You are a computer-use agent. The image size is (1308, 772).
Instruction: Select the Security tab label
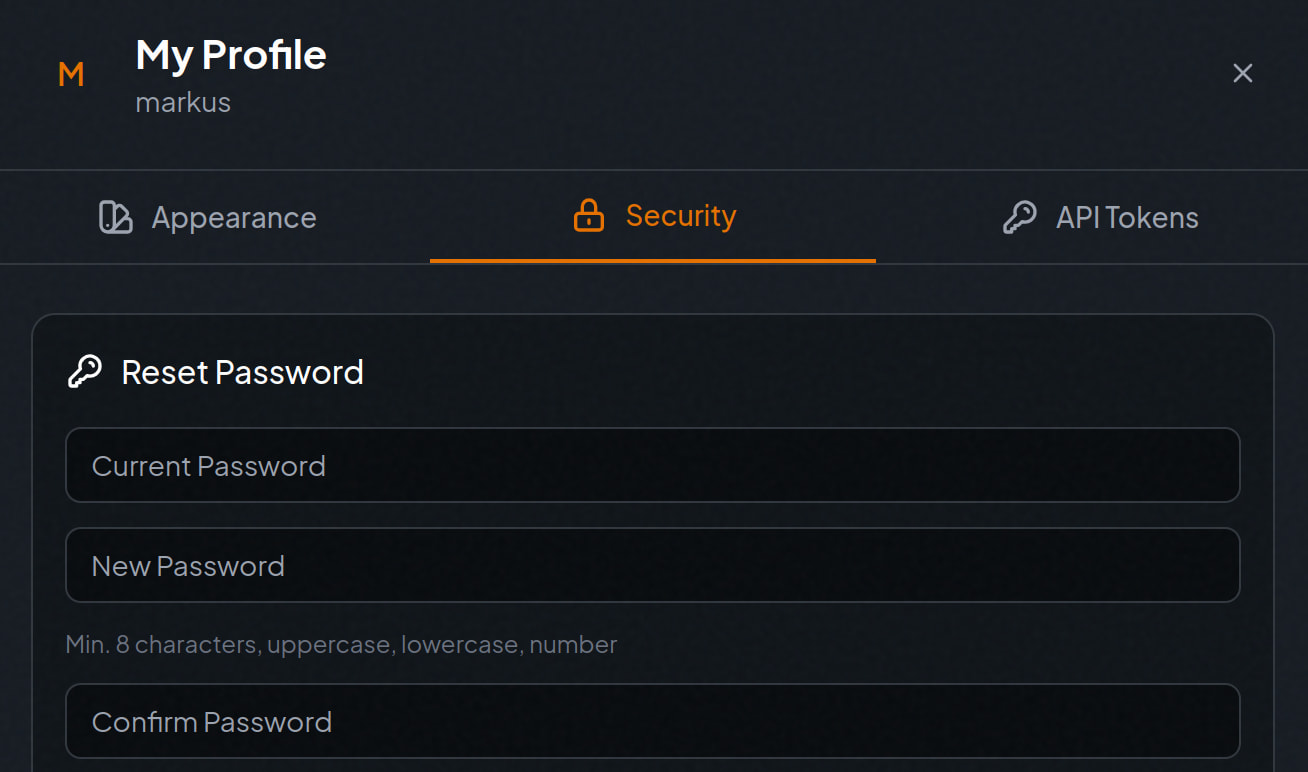pyautogui.click(x=680, y=216)
